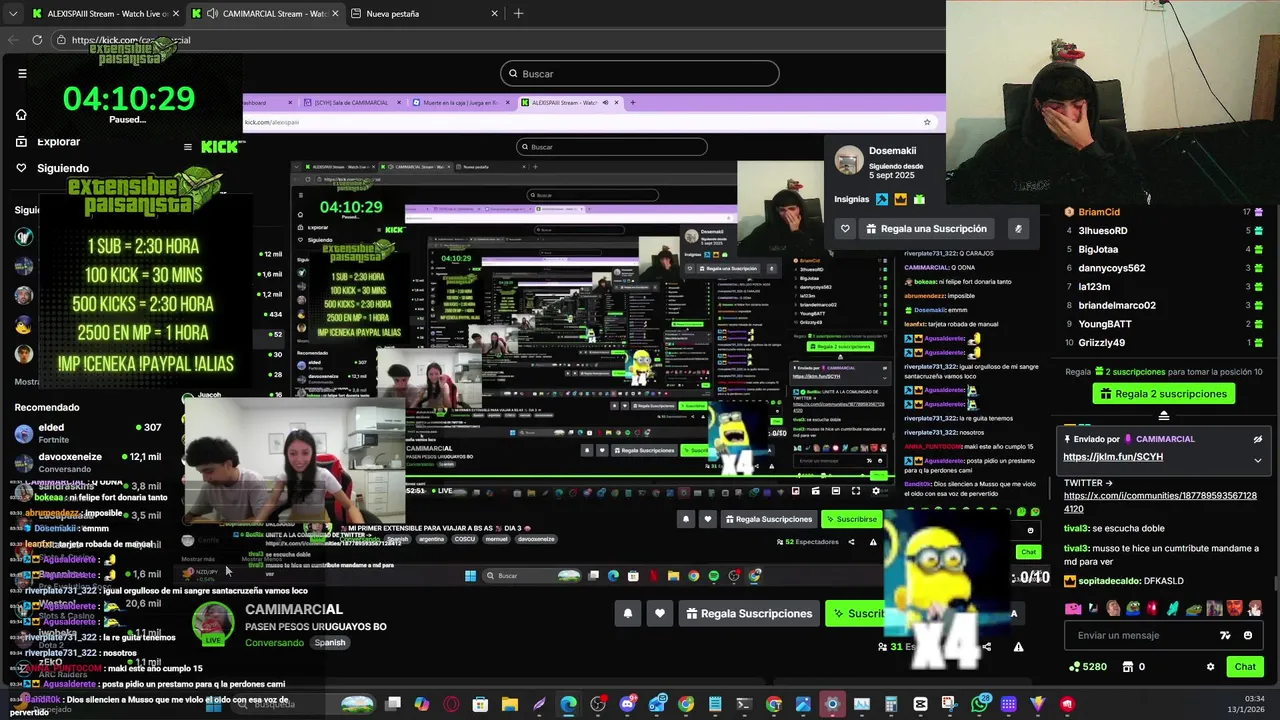Click the Spanish language tag
Image resolution: width=1280 pixels, height=720 pixels.
pos(330,643)
